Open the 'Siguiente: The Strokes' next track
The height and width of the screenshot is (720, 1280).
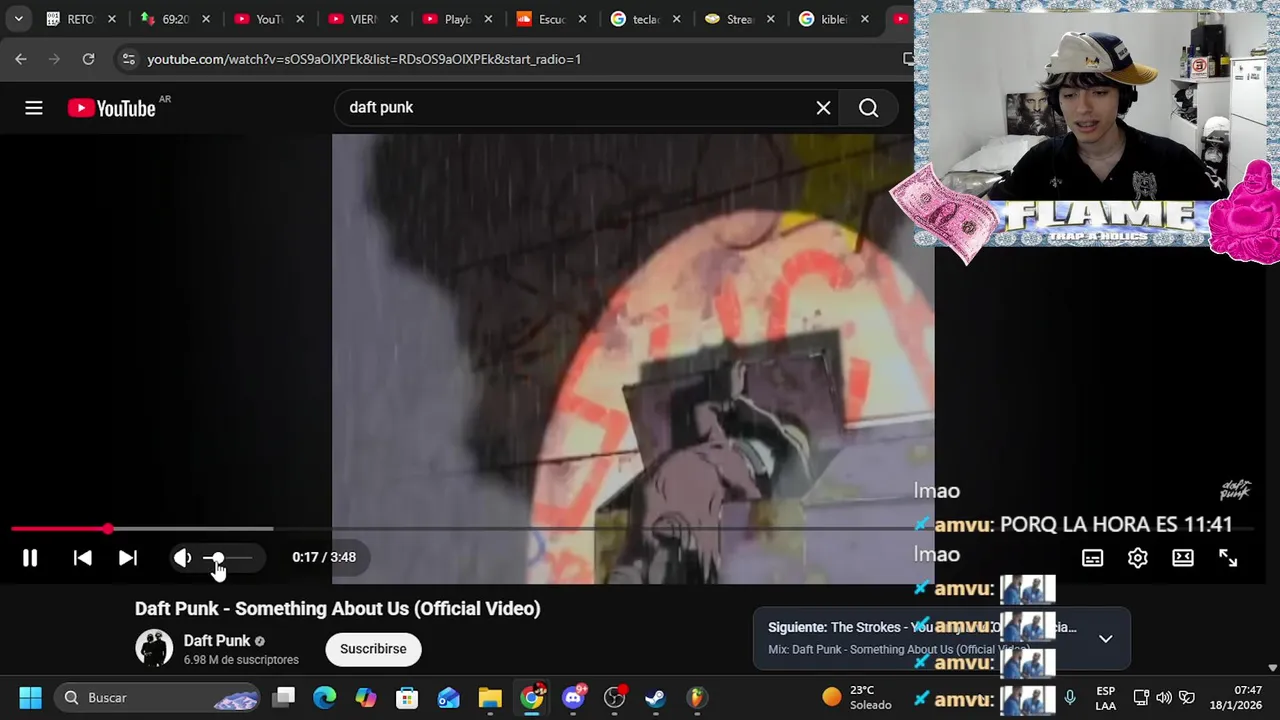(x=920, y=628)
